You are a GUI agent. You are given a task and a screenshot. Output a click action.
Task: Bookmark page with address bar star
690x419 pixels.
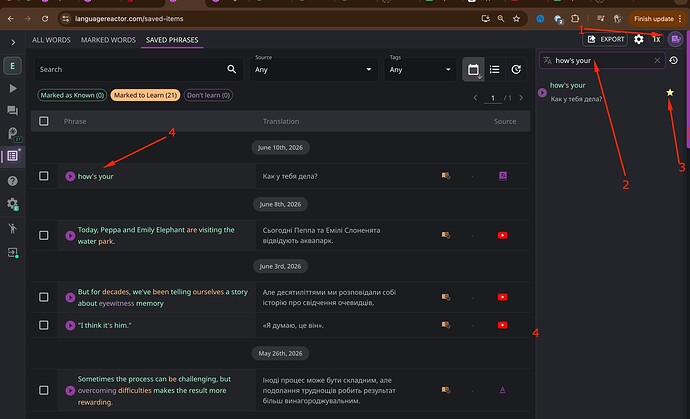(516, 18)
